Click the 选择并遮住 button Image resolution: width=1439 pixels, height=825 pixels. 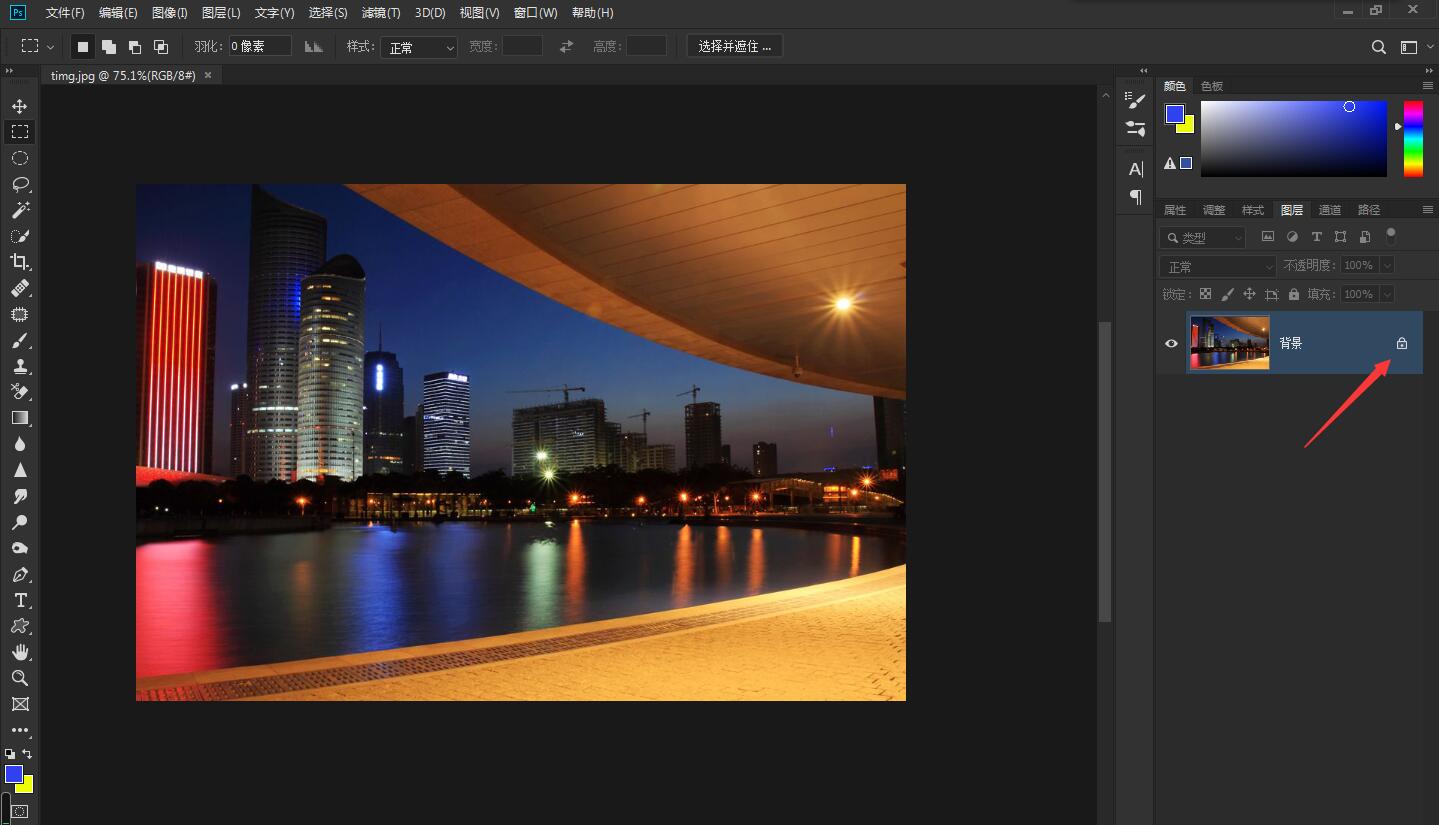point(734,47)
